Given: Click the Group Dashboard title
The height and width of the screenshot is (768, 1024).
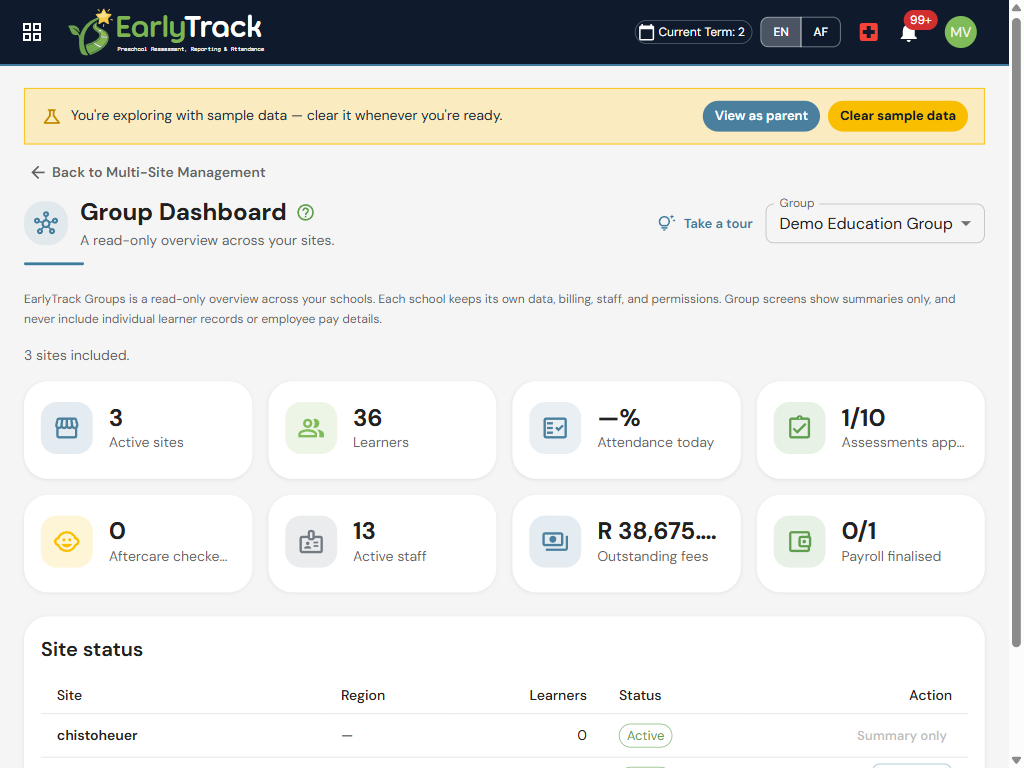Looking at the screenshot, I should (183, 212).
